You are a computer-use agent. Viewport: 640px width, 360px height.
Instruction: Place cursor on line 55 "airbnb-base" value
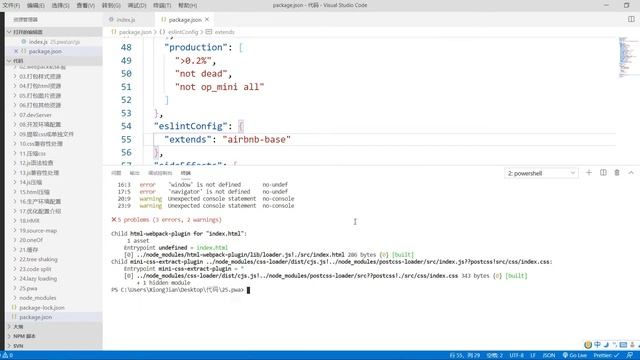point(256,139)
